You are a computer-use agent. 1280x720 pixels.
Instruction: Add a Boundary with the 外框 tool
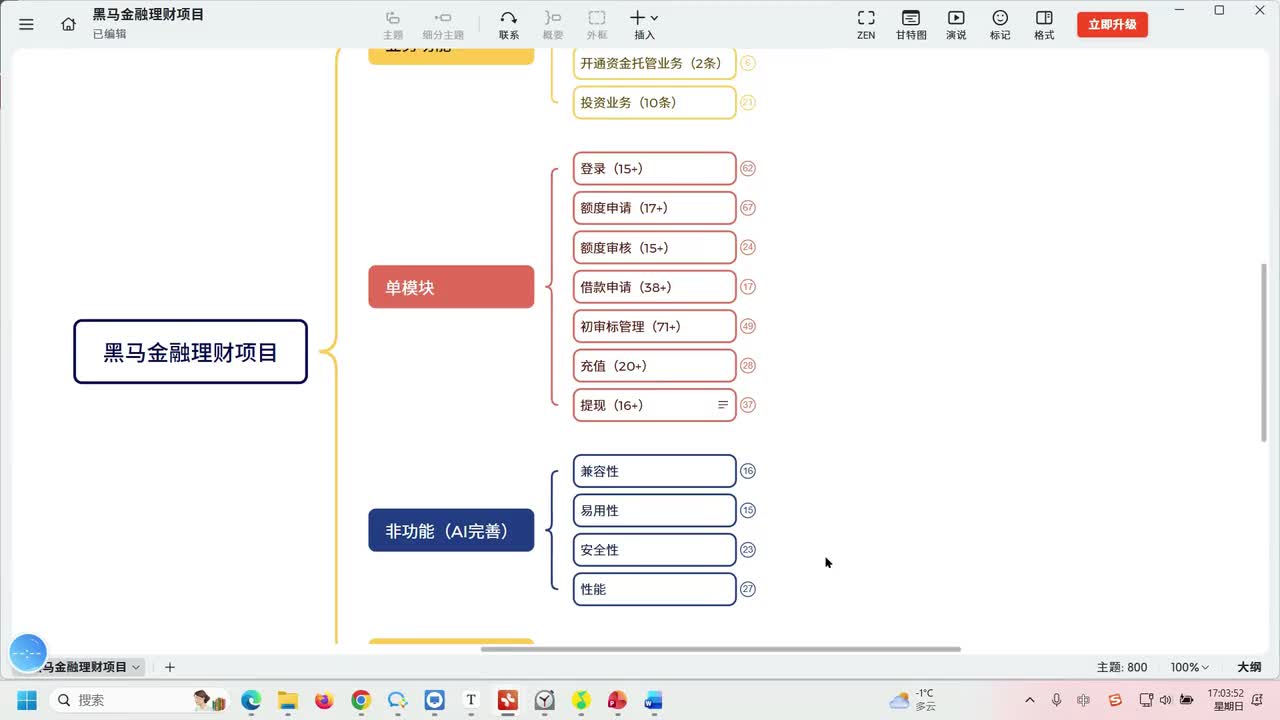[597, 25]
